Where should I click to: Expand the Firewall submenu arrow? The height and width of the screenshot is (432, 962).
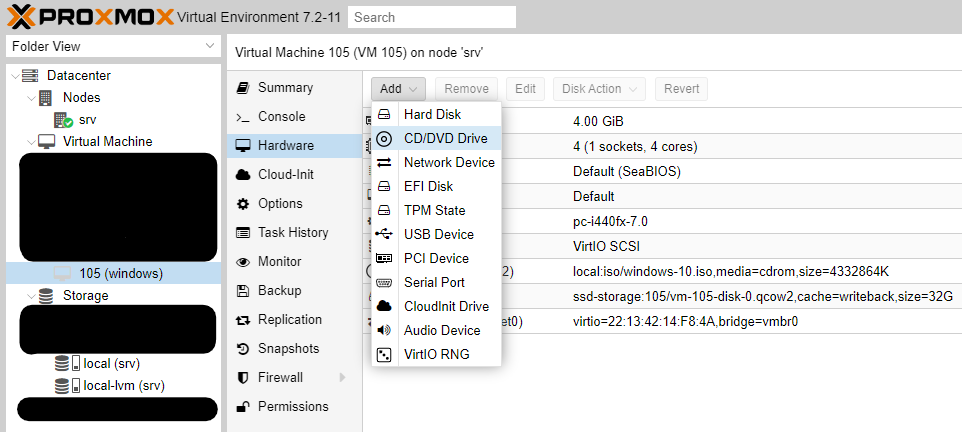[342, 377]
